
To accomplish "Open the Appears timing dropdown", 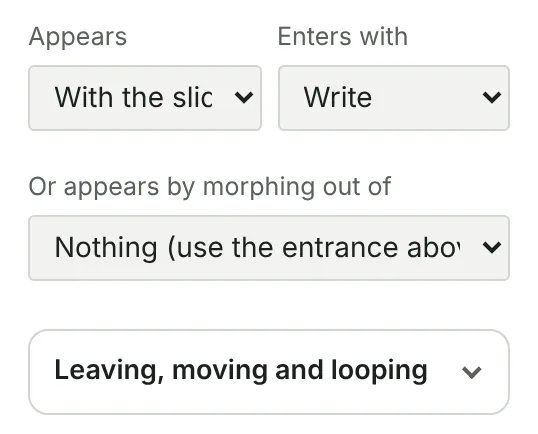I will [145, 98].
